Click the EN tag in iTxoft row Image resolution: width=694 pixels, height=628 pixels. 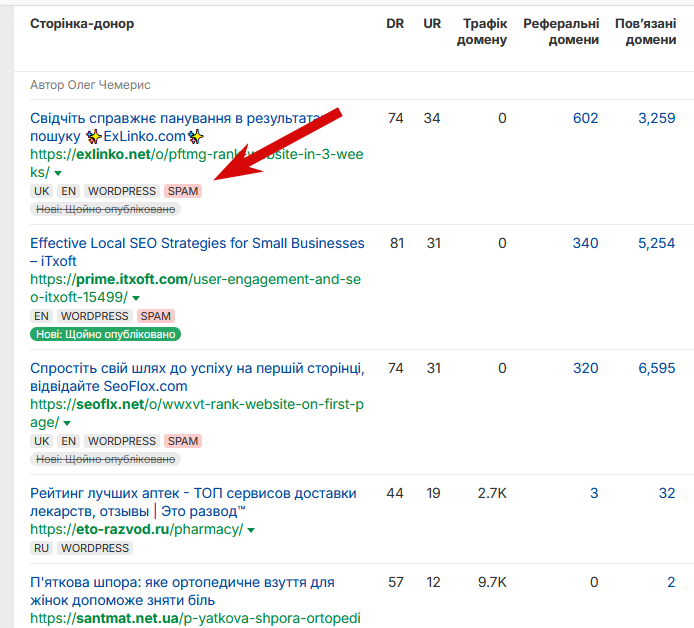pos(41,316)
